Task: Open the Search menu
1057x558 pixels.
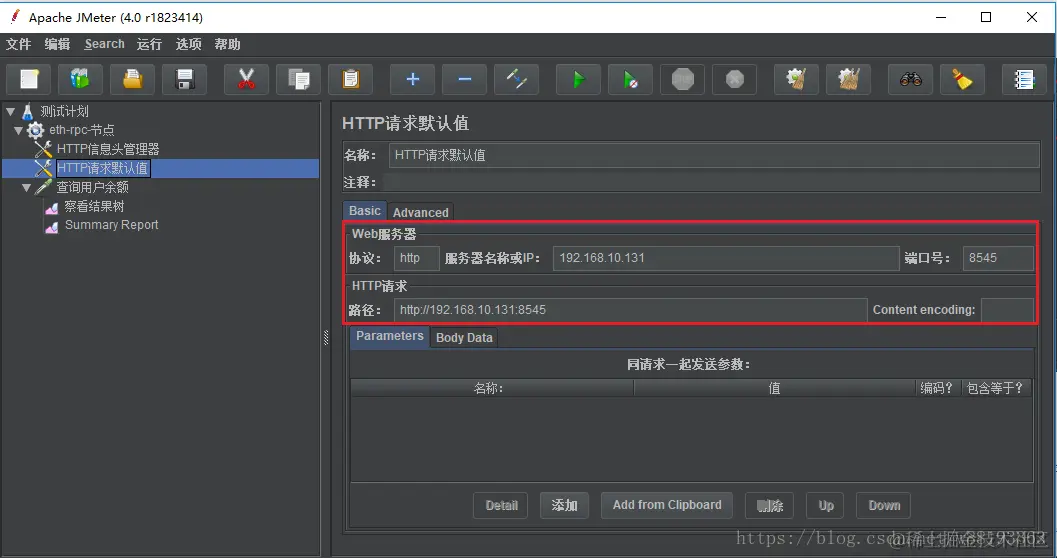Action: [104, 44]
